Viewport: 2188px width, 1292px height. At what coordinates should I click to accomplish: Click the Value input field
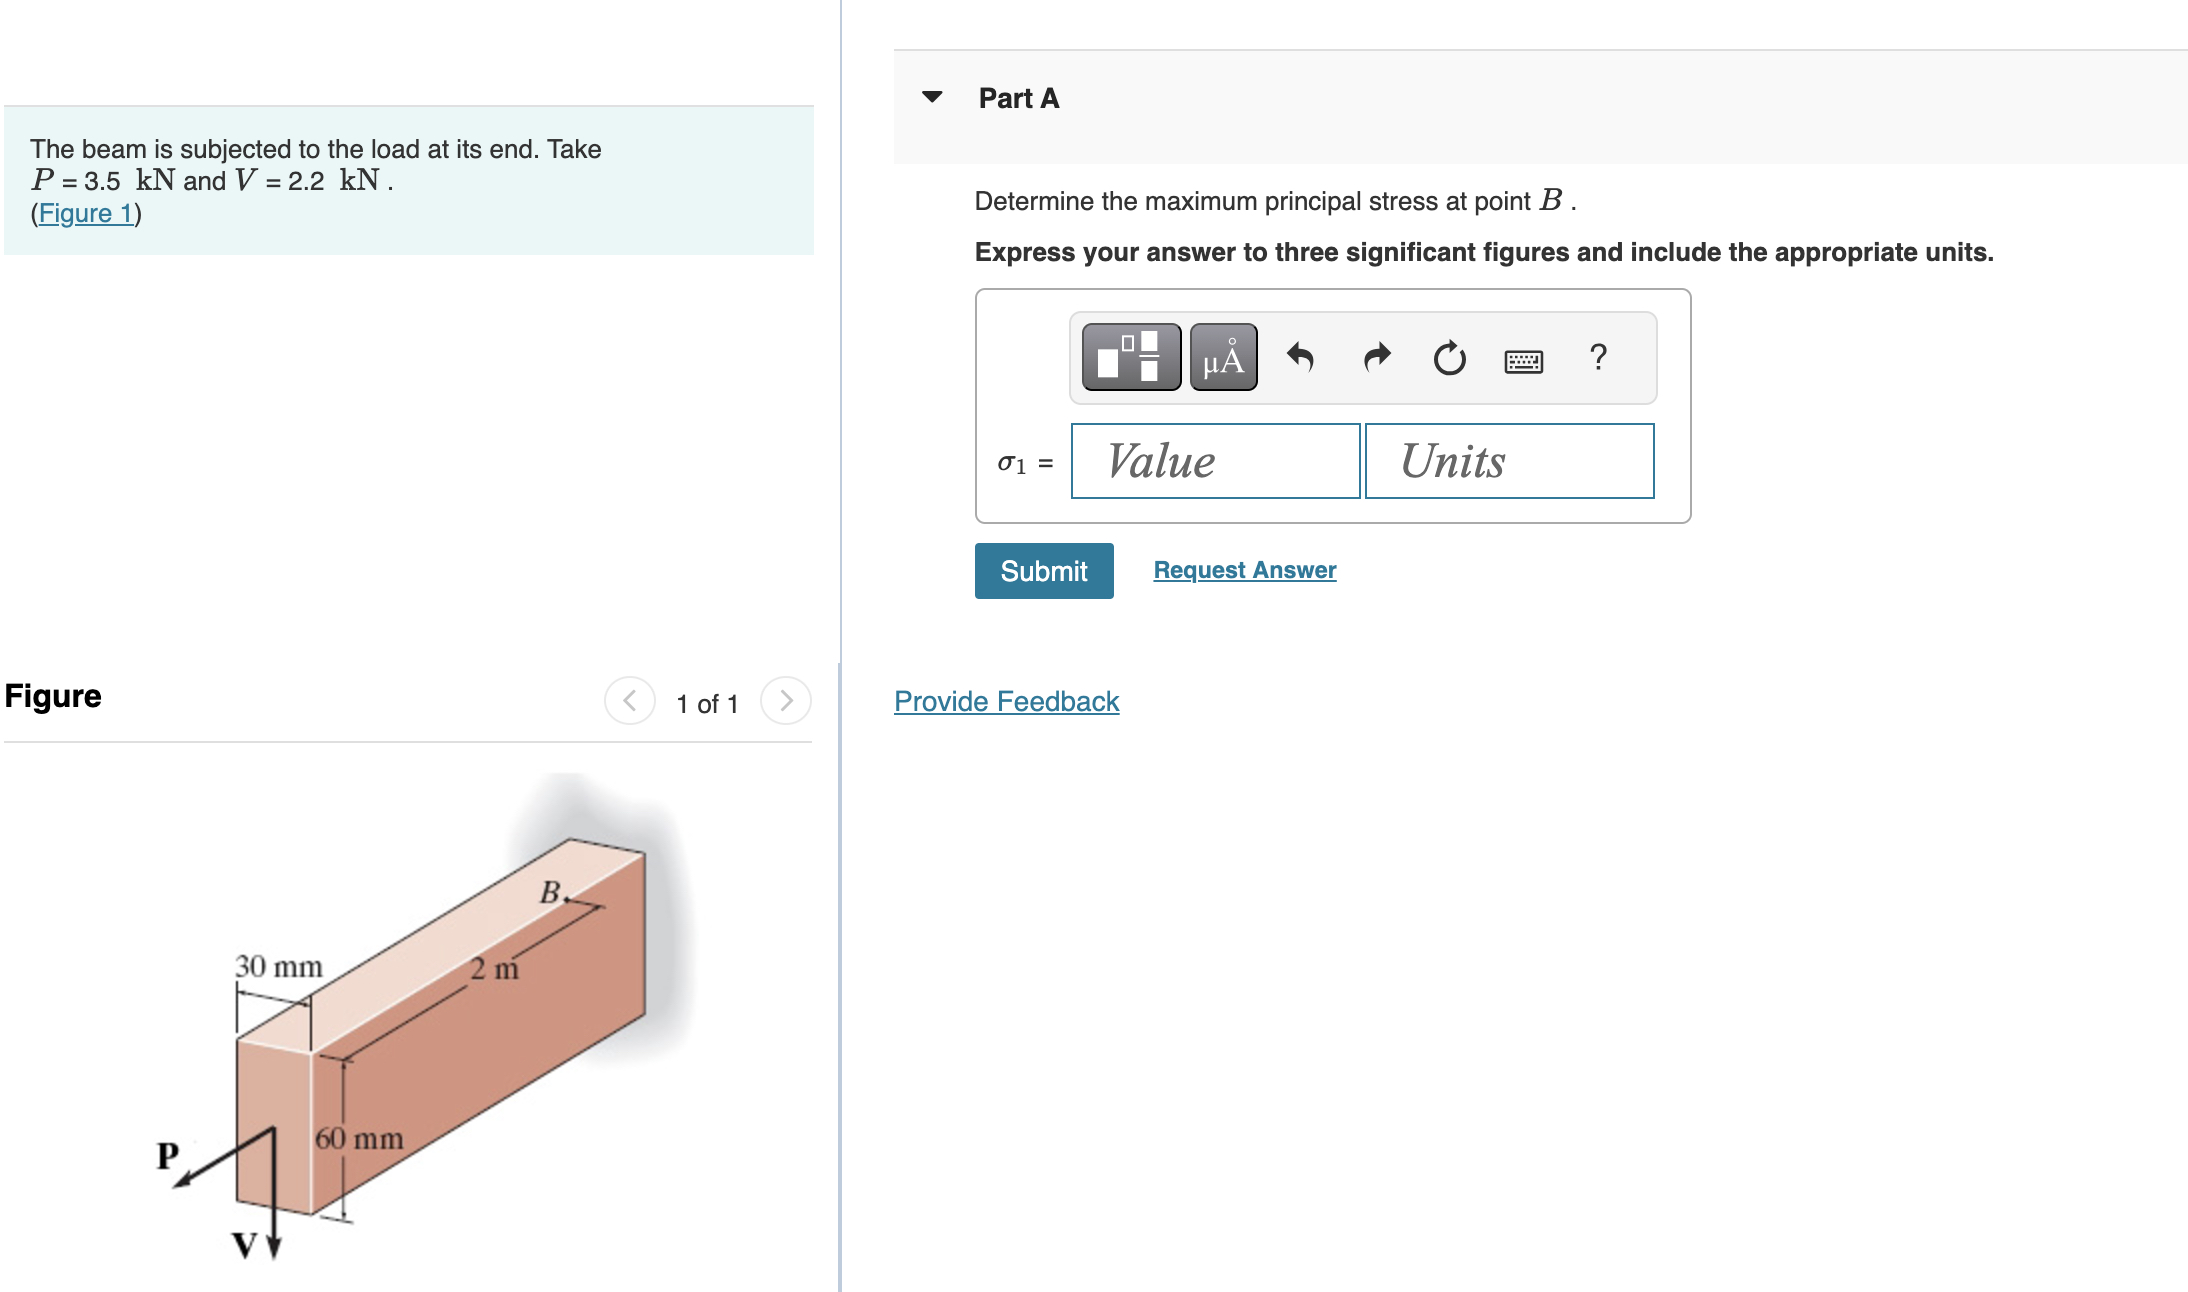[1215, 461]
